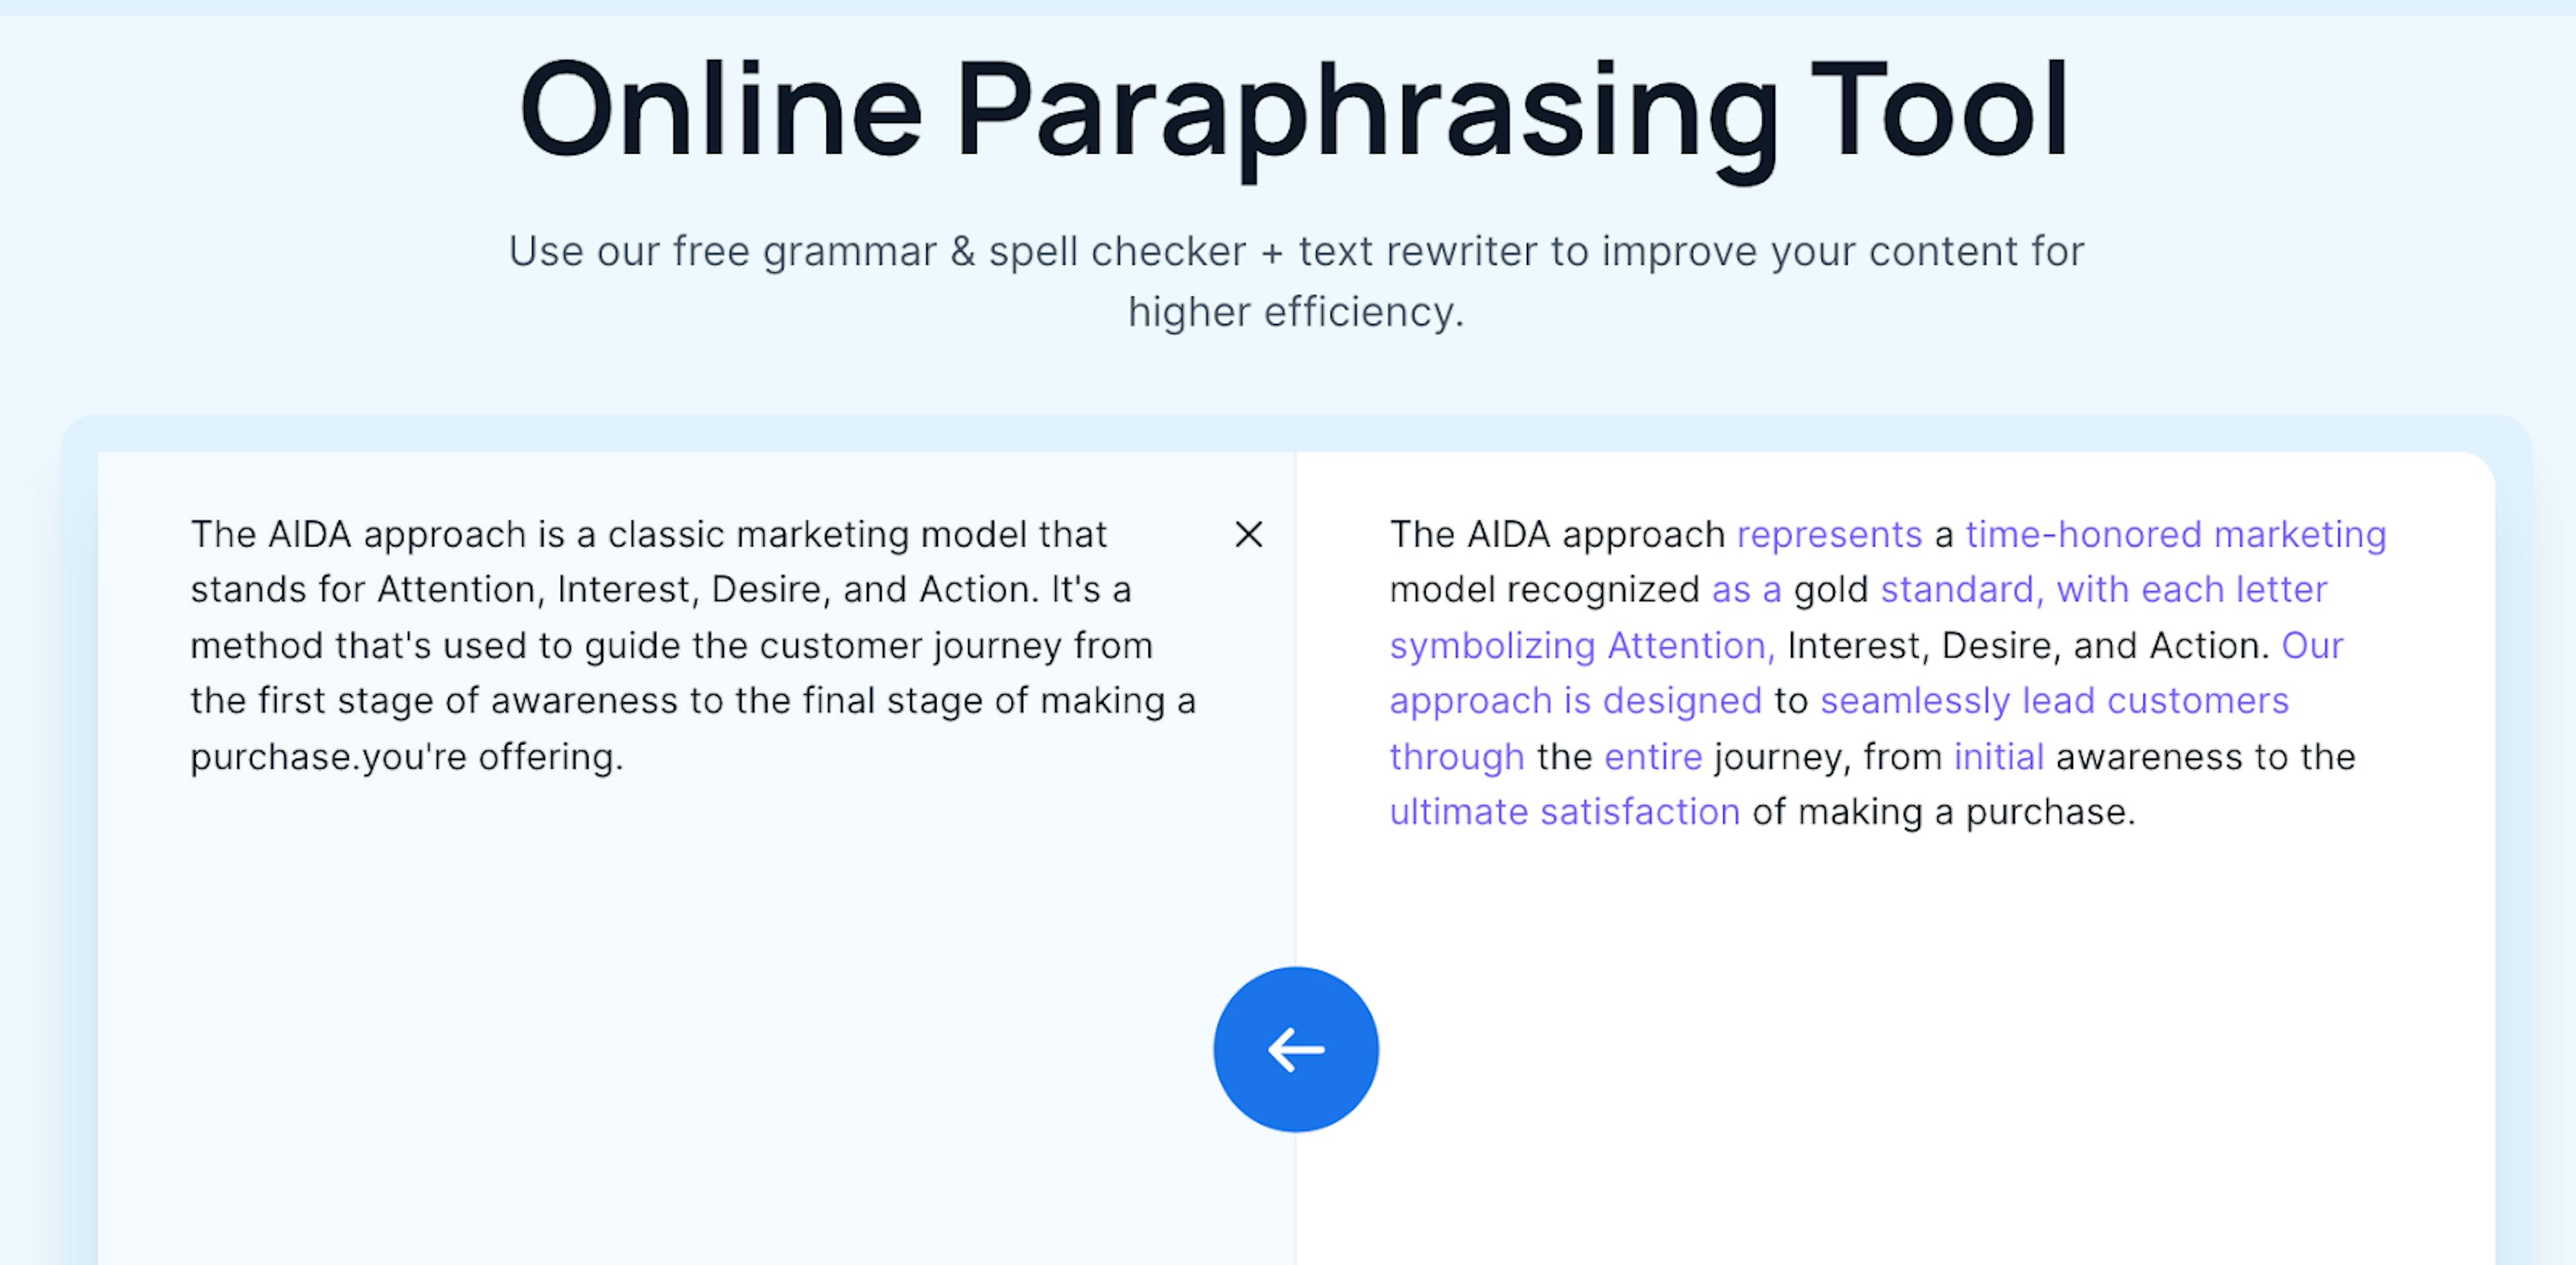Choose the highlighted "standard, with each letter" phrase
This screenshot has height=1265, width=2576.
click(2104, 589)
